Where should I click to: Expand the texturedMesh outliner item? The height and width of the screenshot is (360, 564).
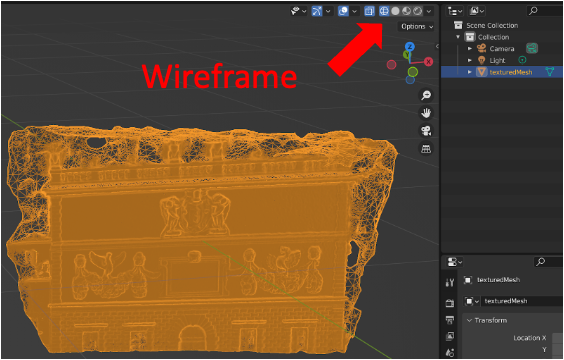pyautogui.click(x=469, y=72)
